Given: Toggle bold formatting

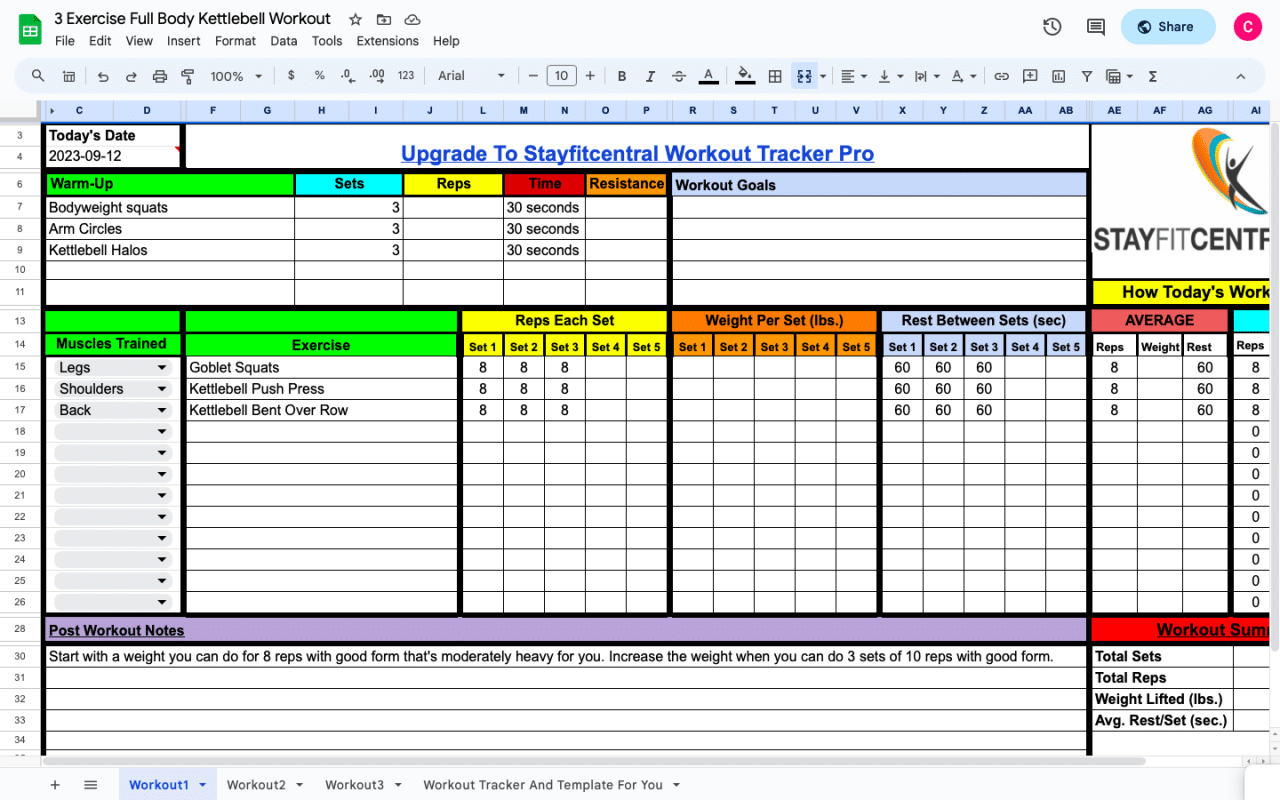Looking at the screenshot, I should click(x=621, y=76).
